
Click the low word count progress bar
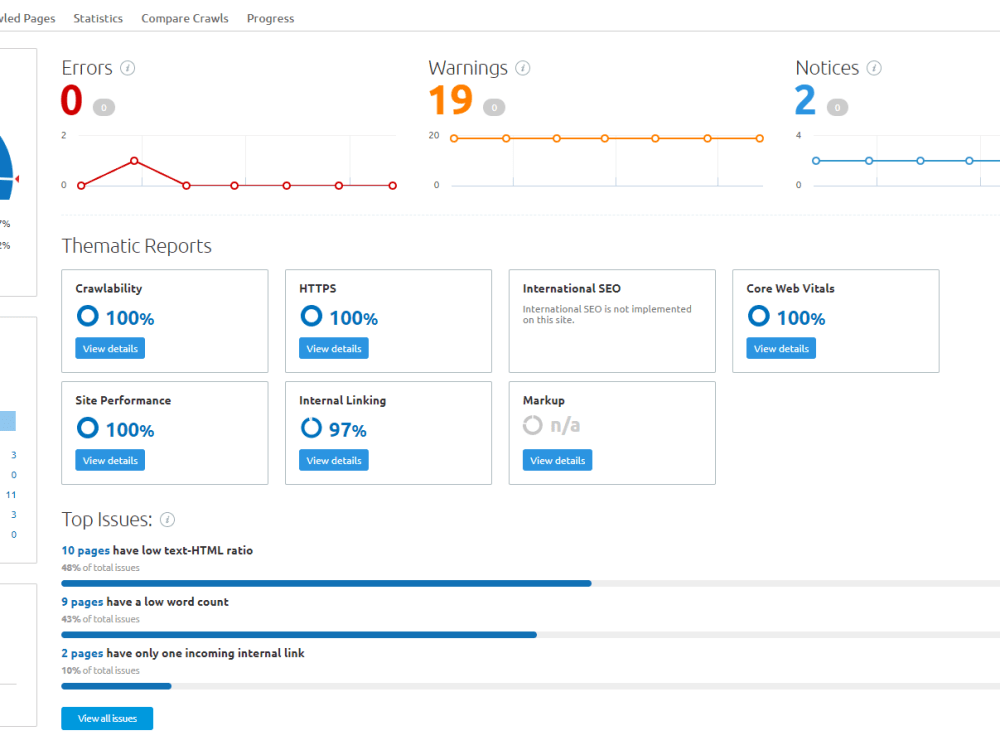coord(531,635)
